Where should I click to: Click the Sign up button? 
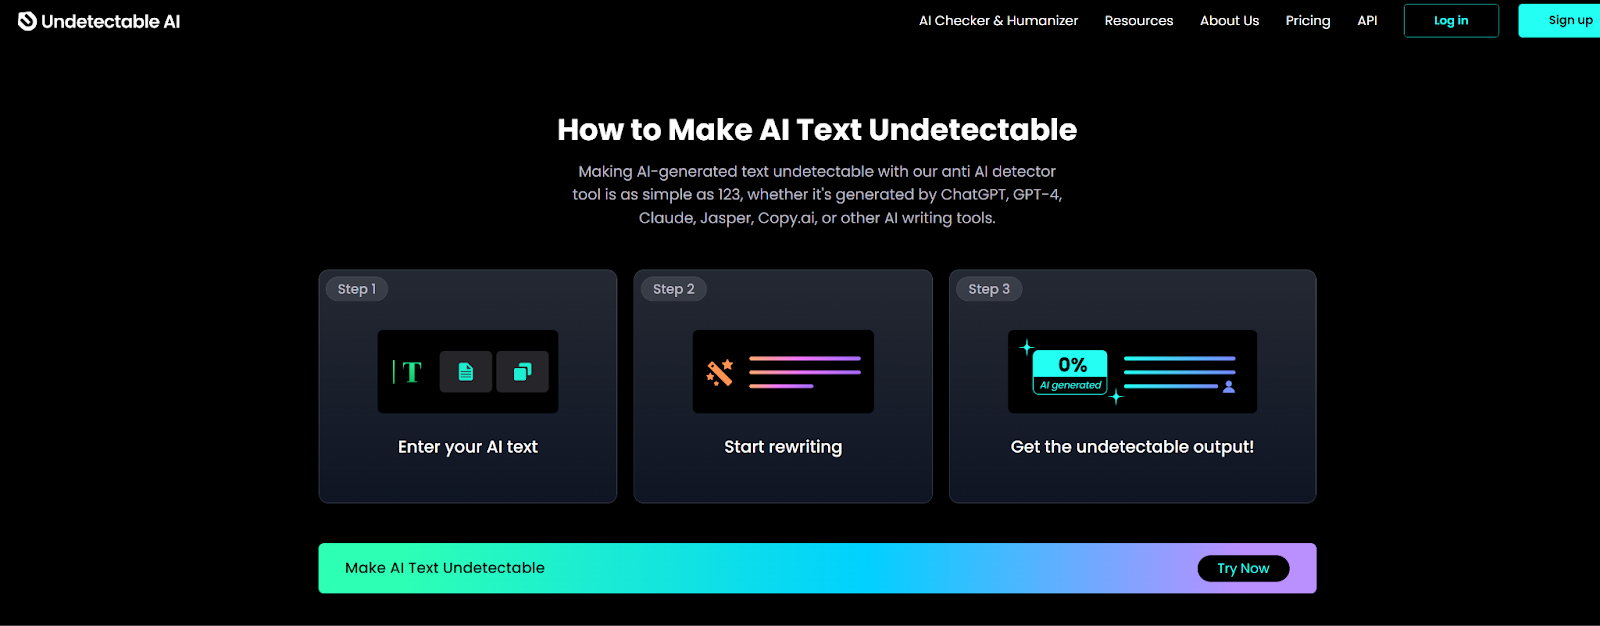pyautogui.click(x=1560, y=20)
